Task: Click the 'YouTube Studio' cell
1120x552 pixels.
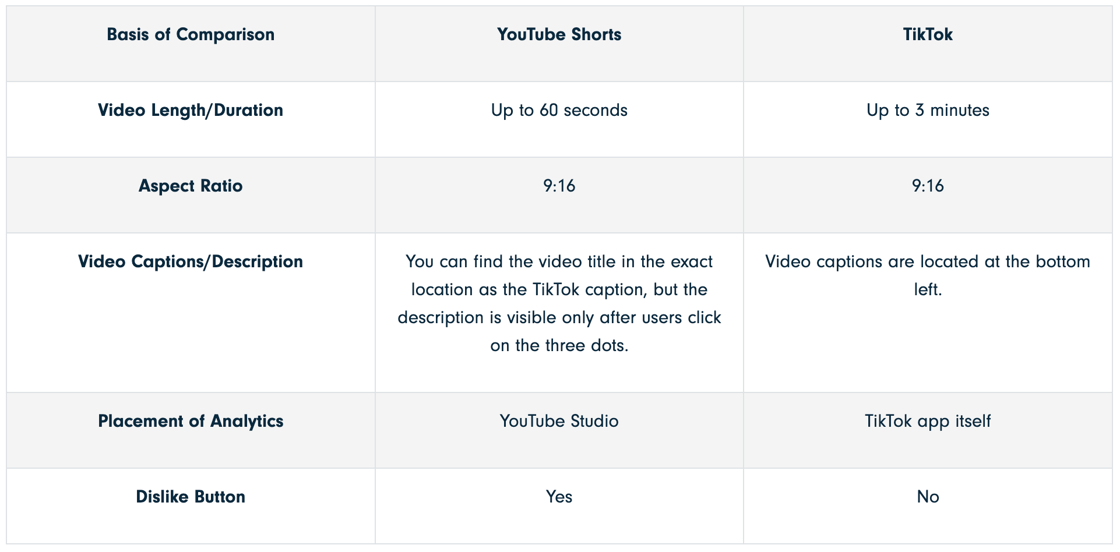Action: coord(559,421)
